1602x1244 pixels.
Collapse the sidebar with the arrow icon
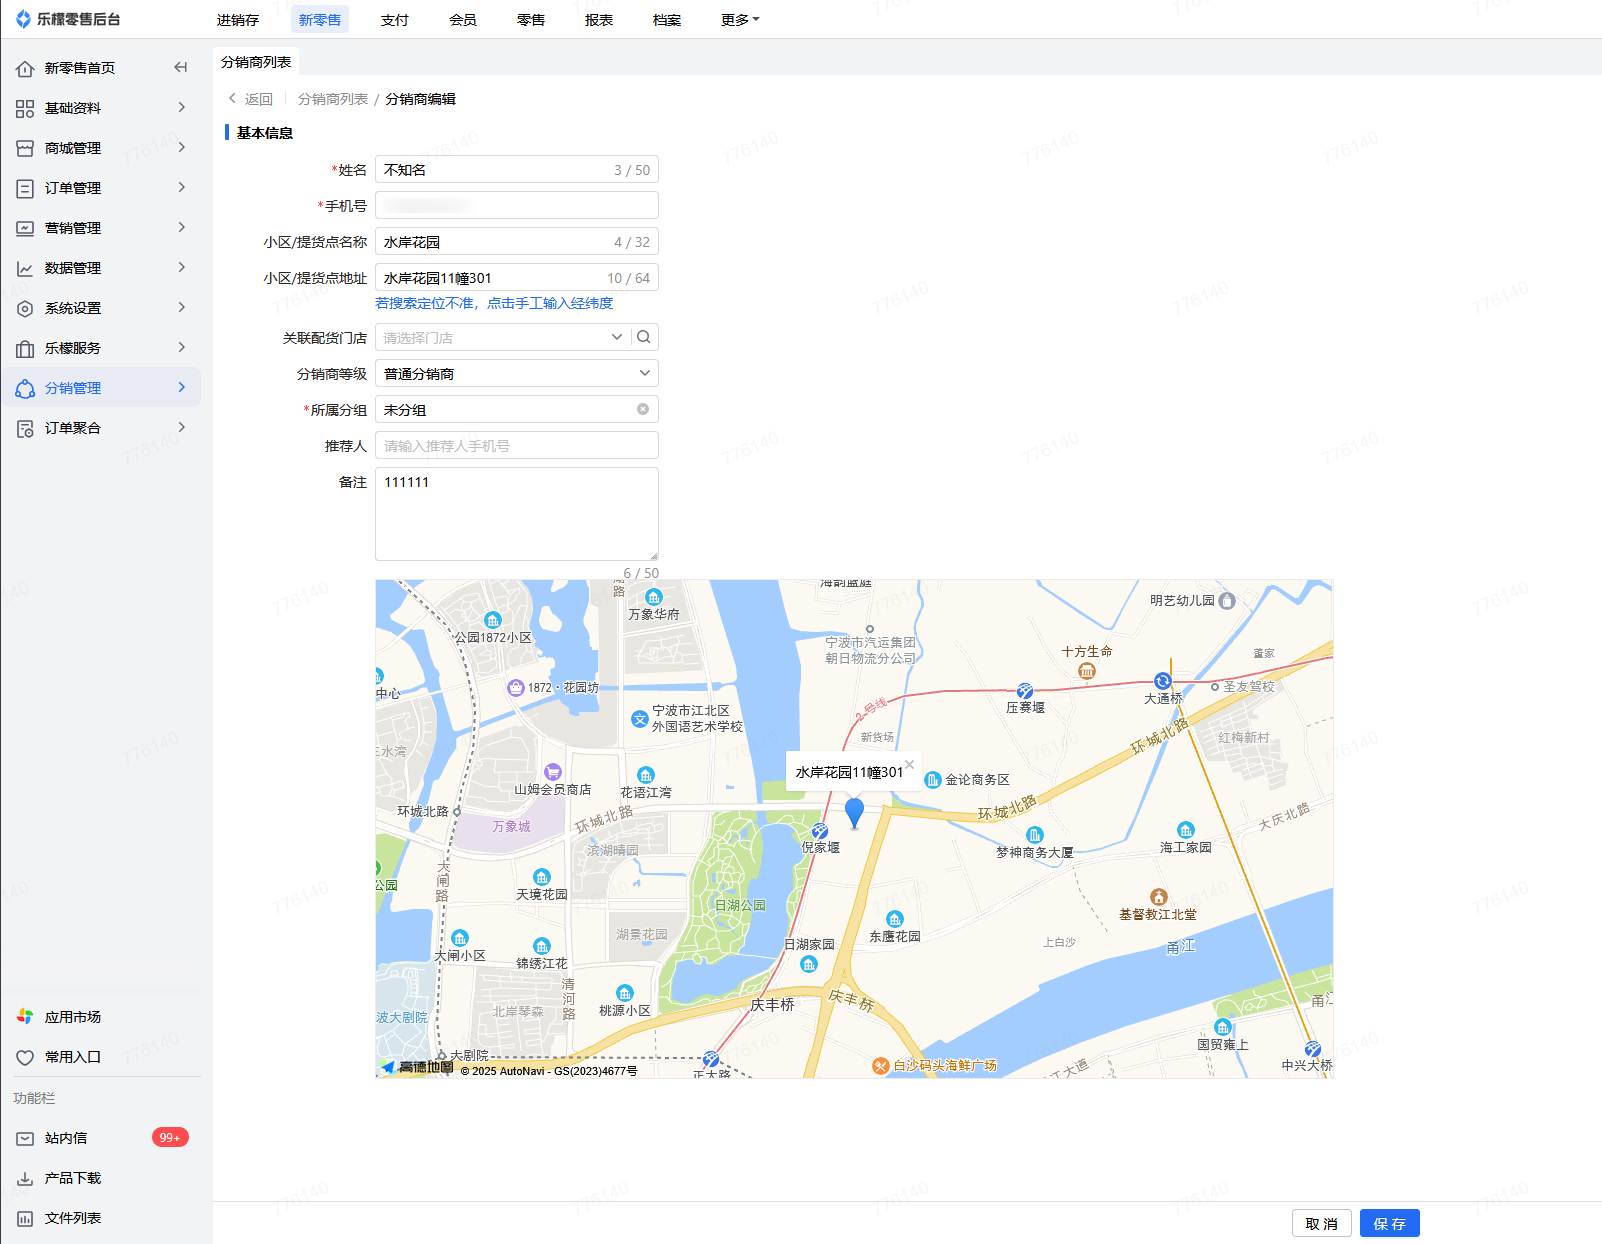click(x=181, y=67)
